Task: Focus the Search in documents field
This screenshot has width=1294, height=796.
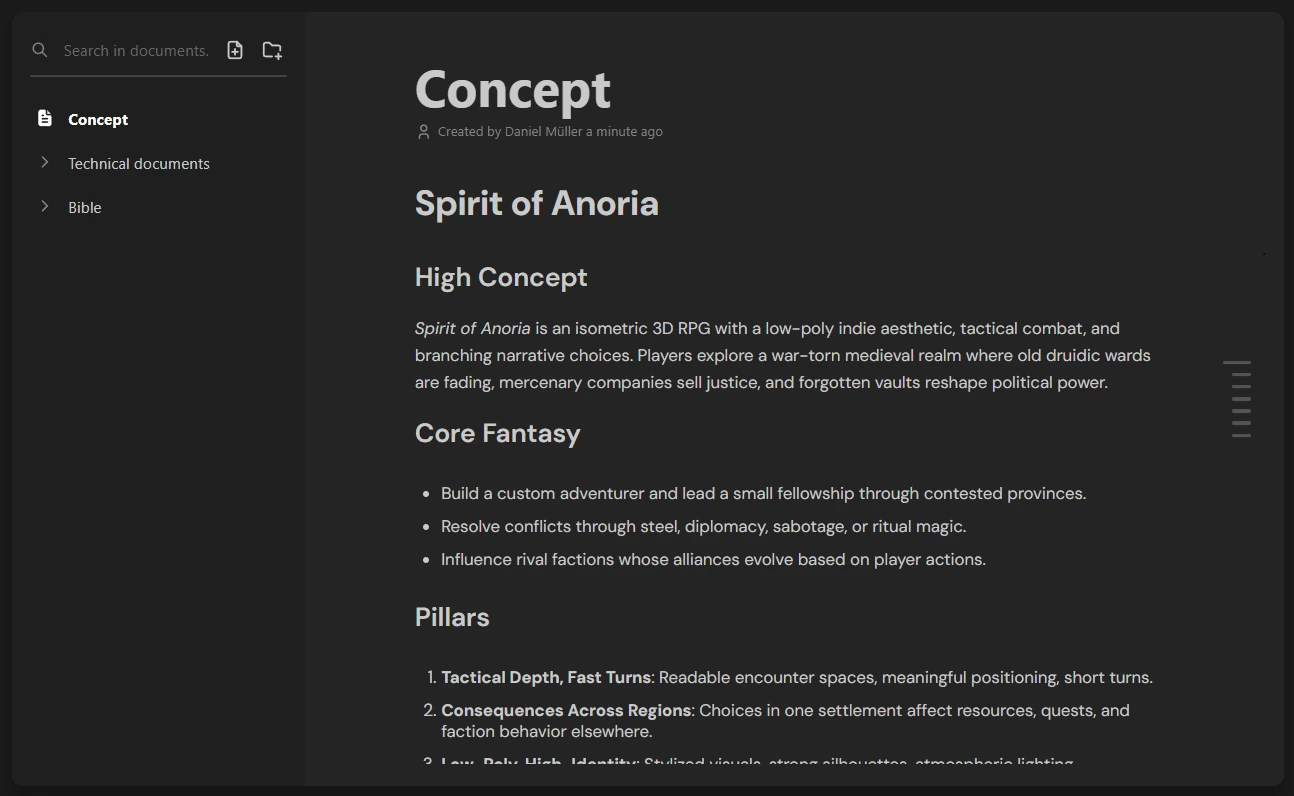Action: coord(136,51)
